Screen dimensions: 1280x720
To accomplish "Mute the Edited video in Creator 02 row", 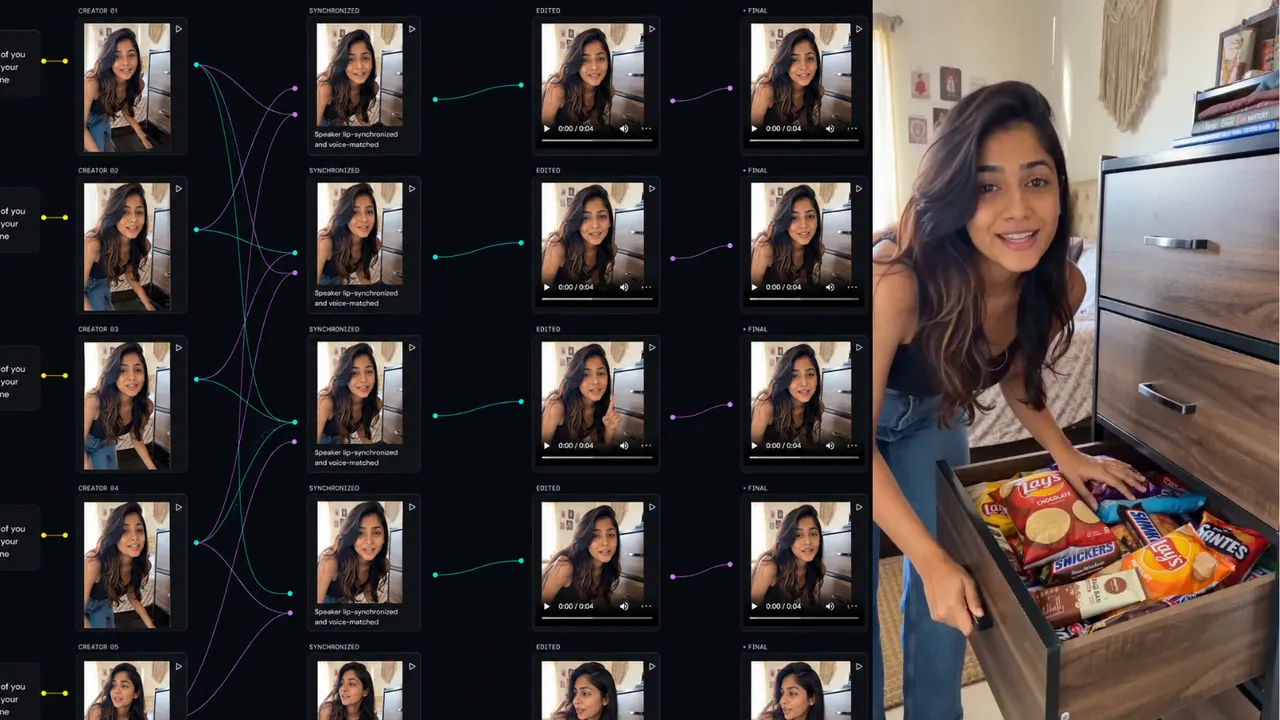I will (x=624, y=287).
